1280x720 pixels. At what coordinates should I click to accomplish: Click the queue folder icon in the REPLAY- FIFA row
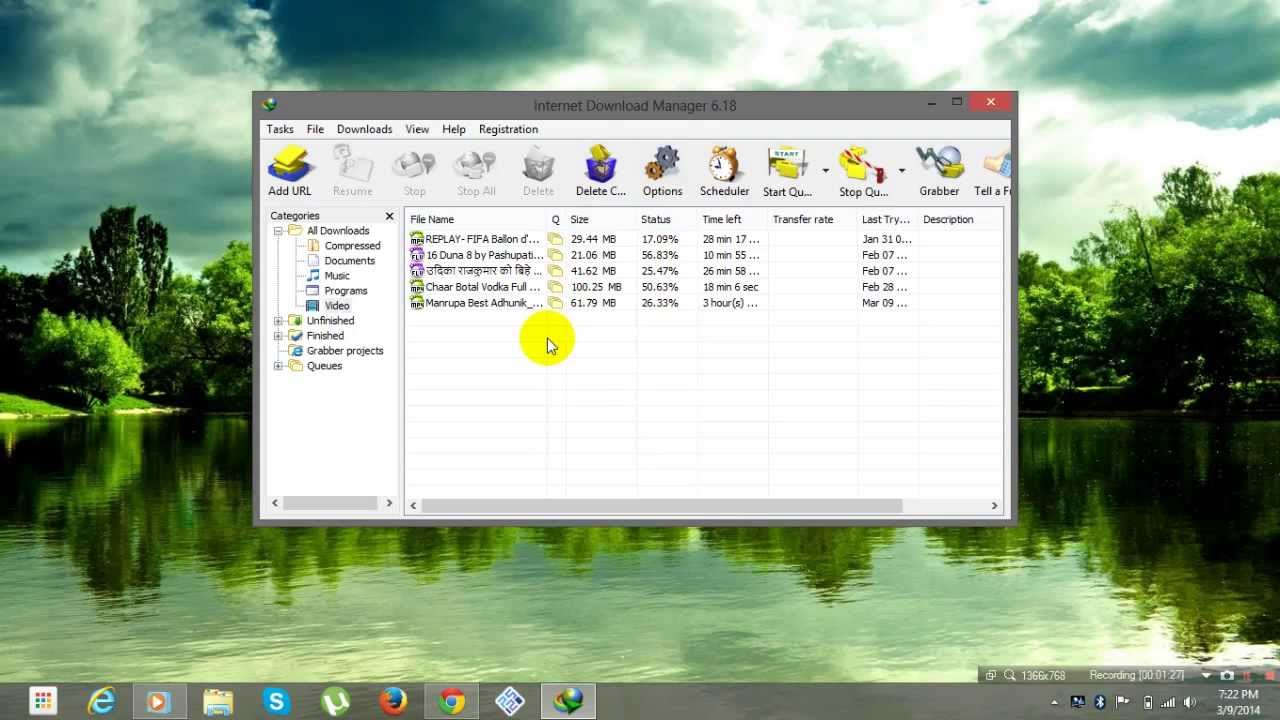point(555,239)
